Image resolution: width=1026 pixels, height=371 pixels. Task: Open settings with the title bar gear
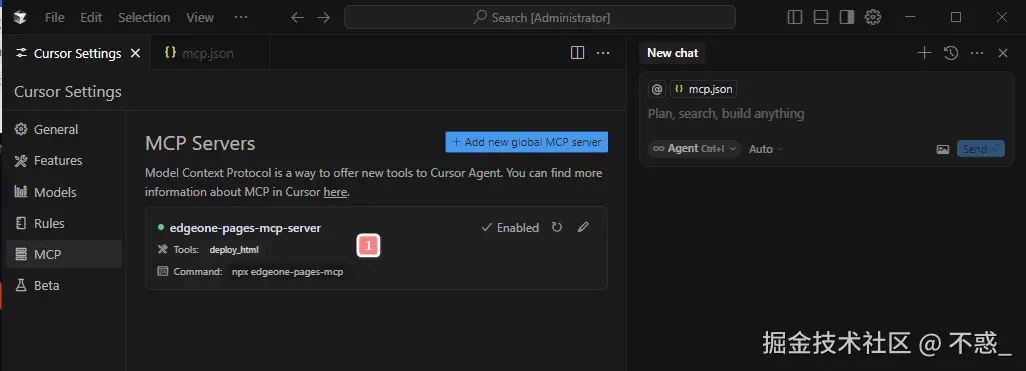(873, 18)
